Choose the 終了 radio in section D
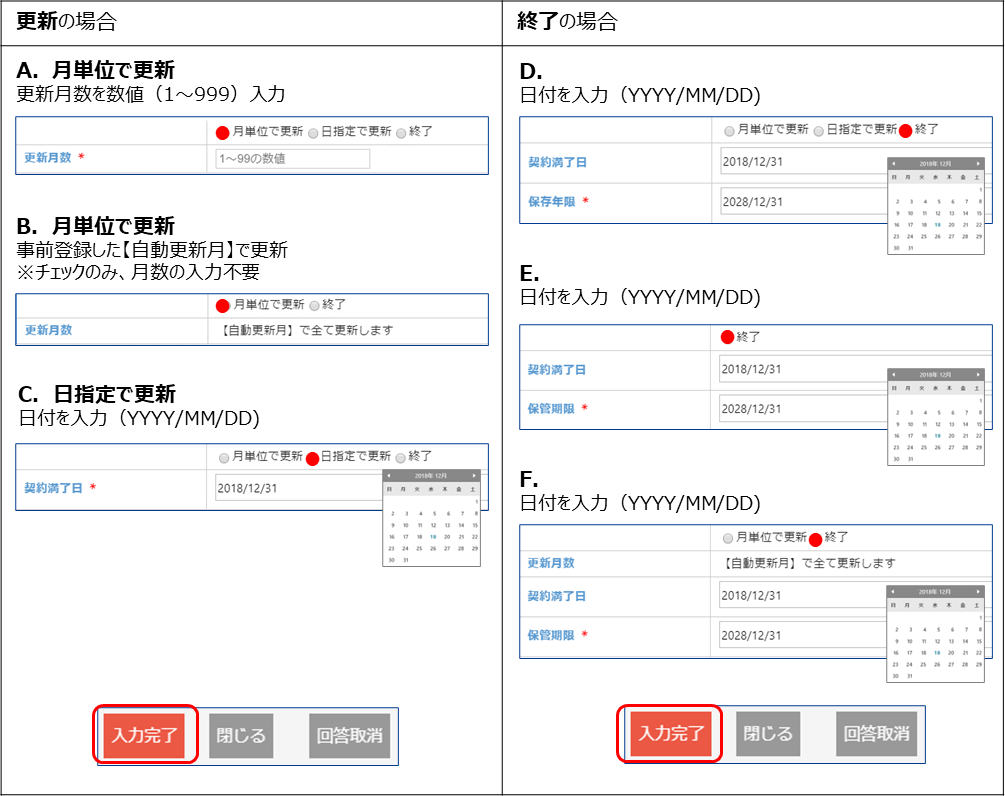1005x796 pixels. [x=906, y=130]
